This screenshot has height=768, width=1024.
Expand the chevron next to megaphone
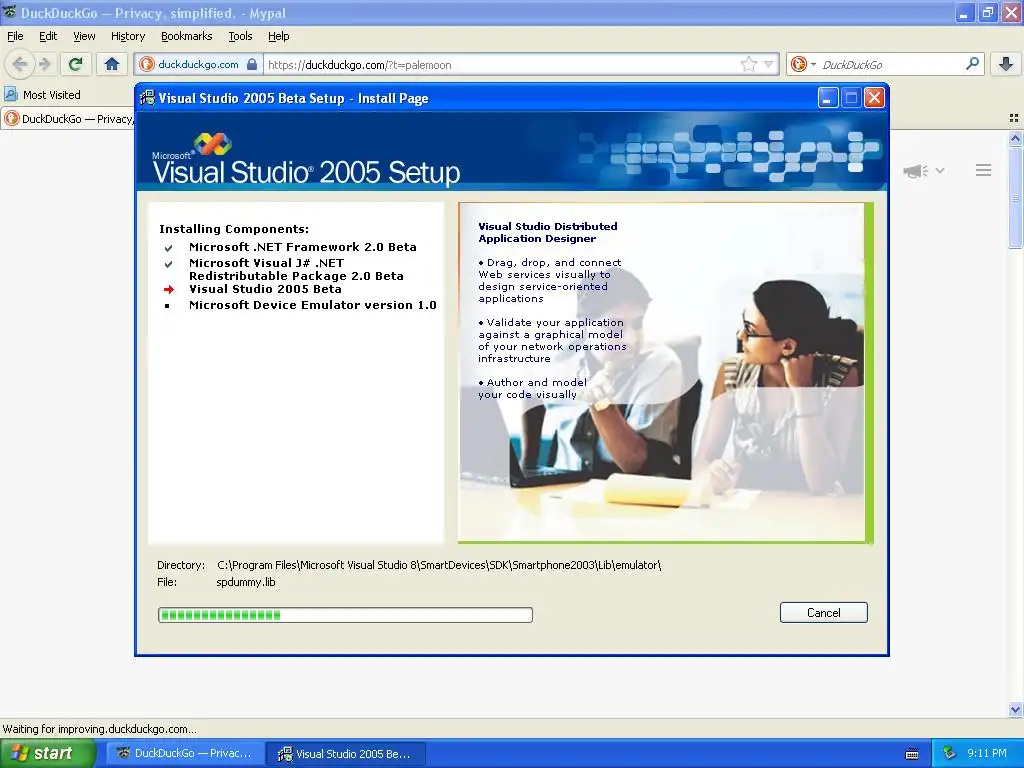coord(940,170)
